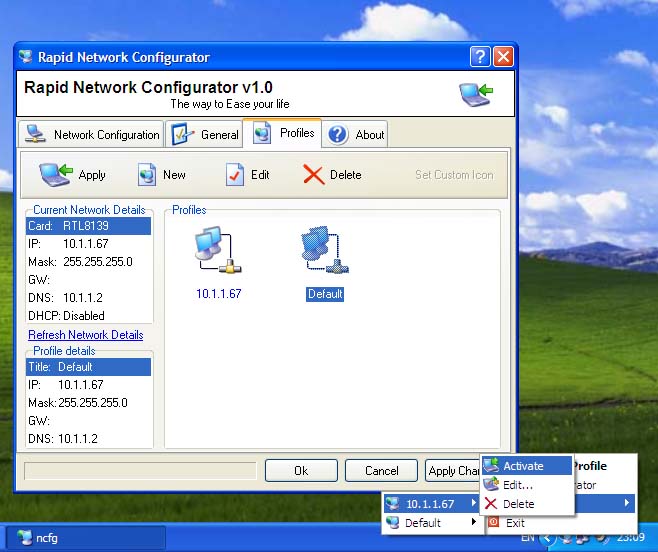The height and width of the screenshot is (552, 658).
Task: Click the empty status field beside Ok
Action: 140,471
